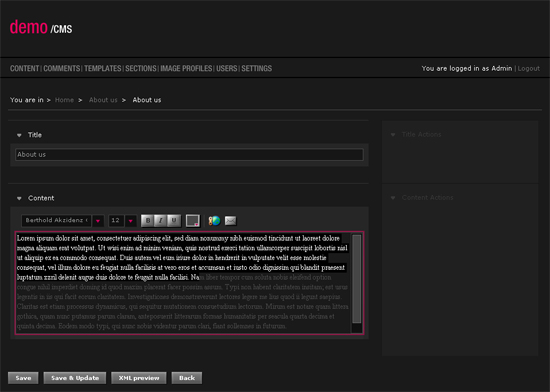Click the Logout link
Viewport: 550px width, 392px height.
[x=529, y=68]
